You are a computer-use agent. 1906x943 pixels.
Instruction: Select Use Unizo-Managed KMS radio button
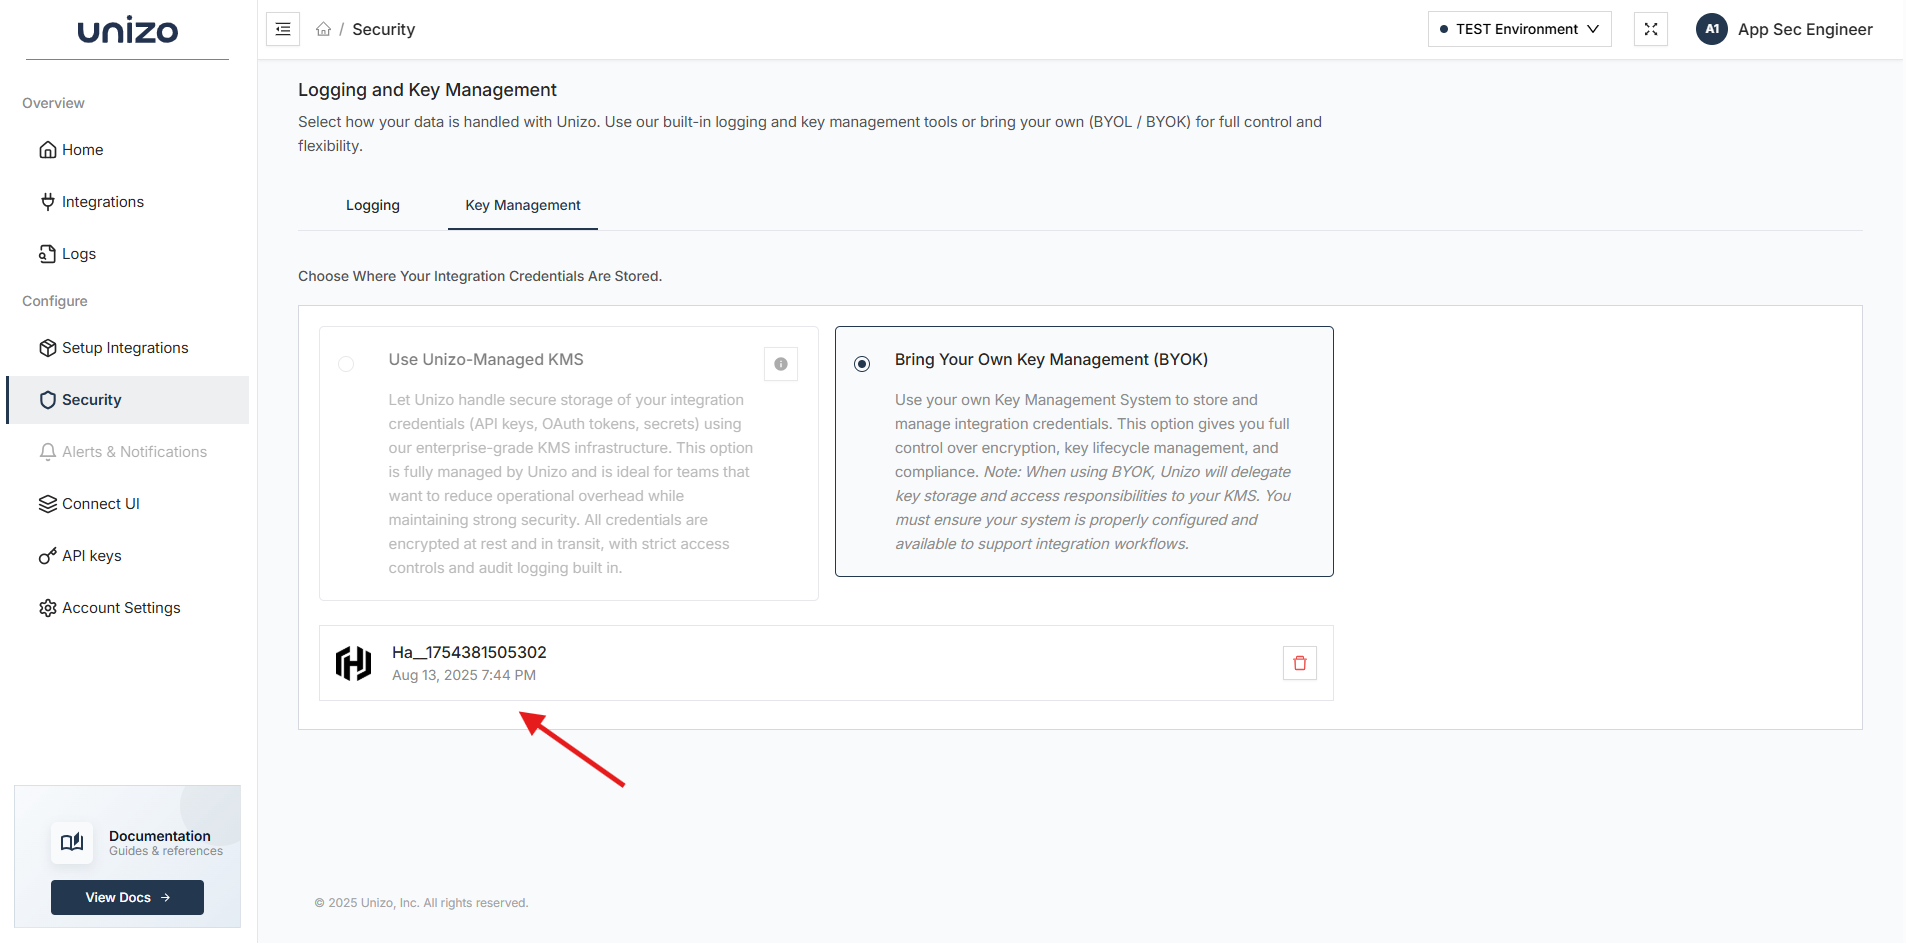pyautogui.click(x=346, y=364)
